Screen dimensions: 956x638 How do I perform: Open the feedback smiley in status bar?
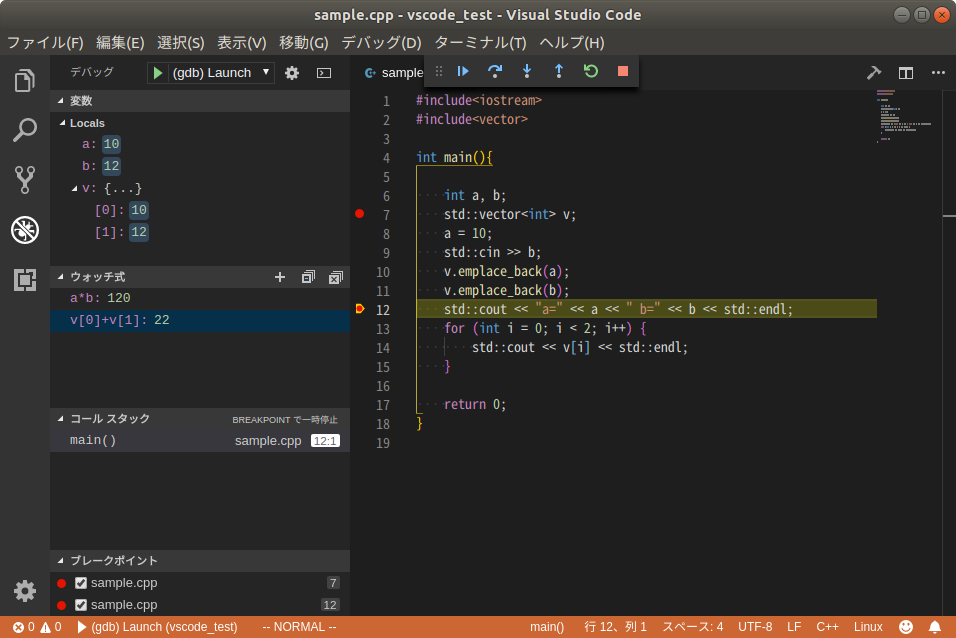pos(907,627)
